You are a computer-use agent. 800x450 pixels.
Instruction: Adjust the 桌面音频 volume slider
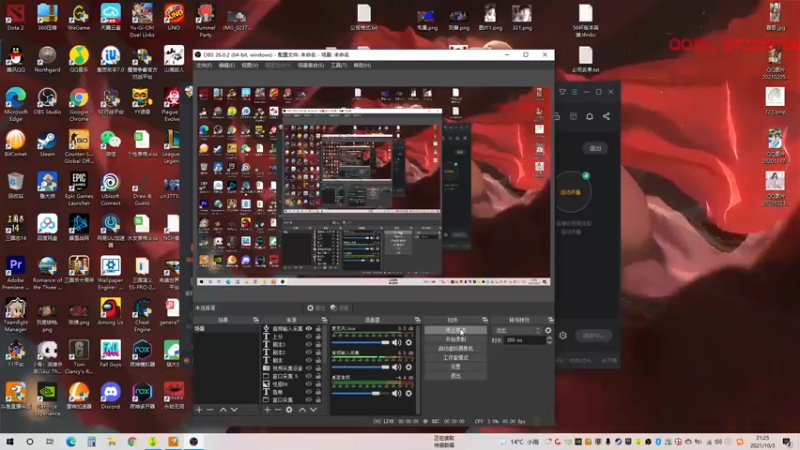pyautogui.click(x=361, y=393)
